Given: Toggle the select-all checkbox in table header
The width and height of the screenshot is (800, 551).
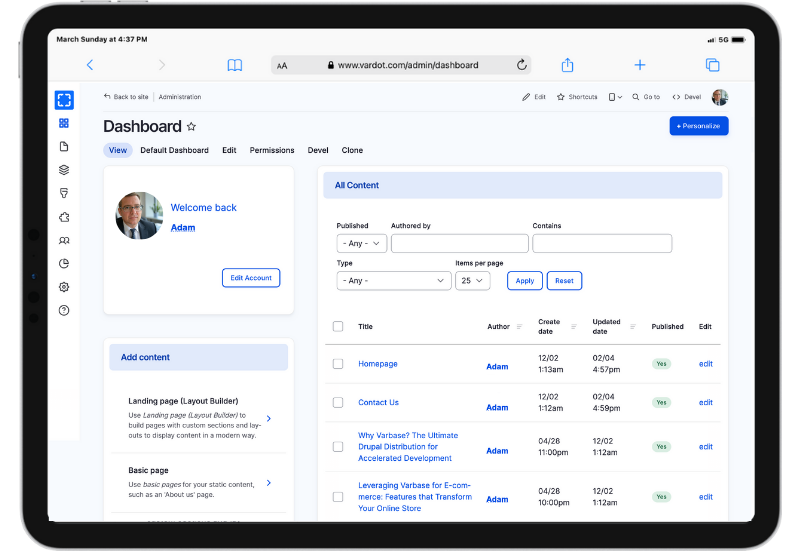Looking at the screenshot, I should 338,326.
